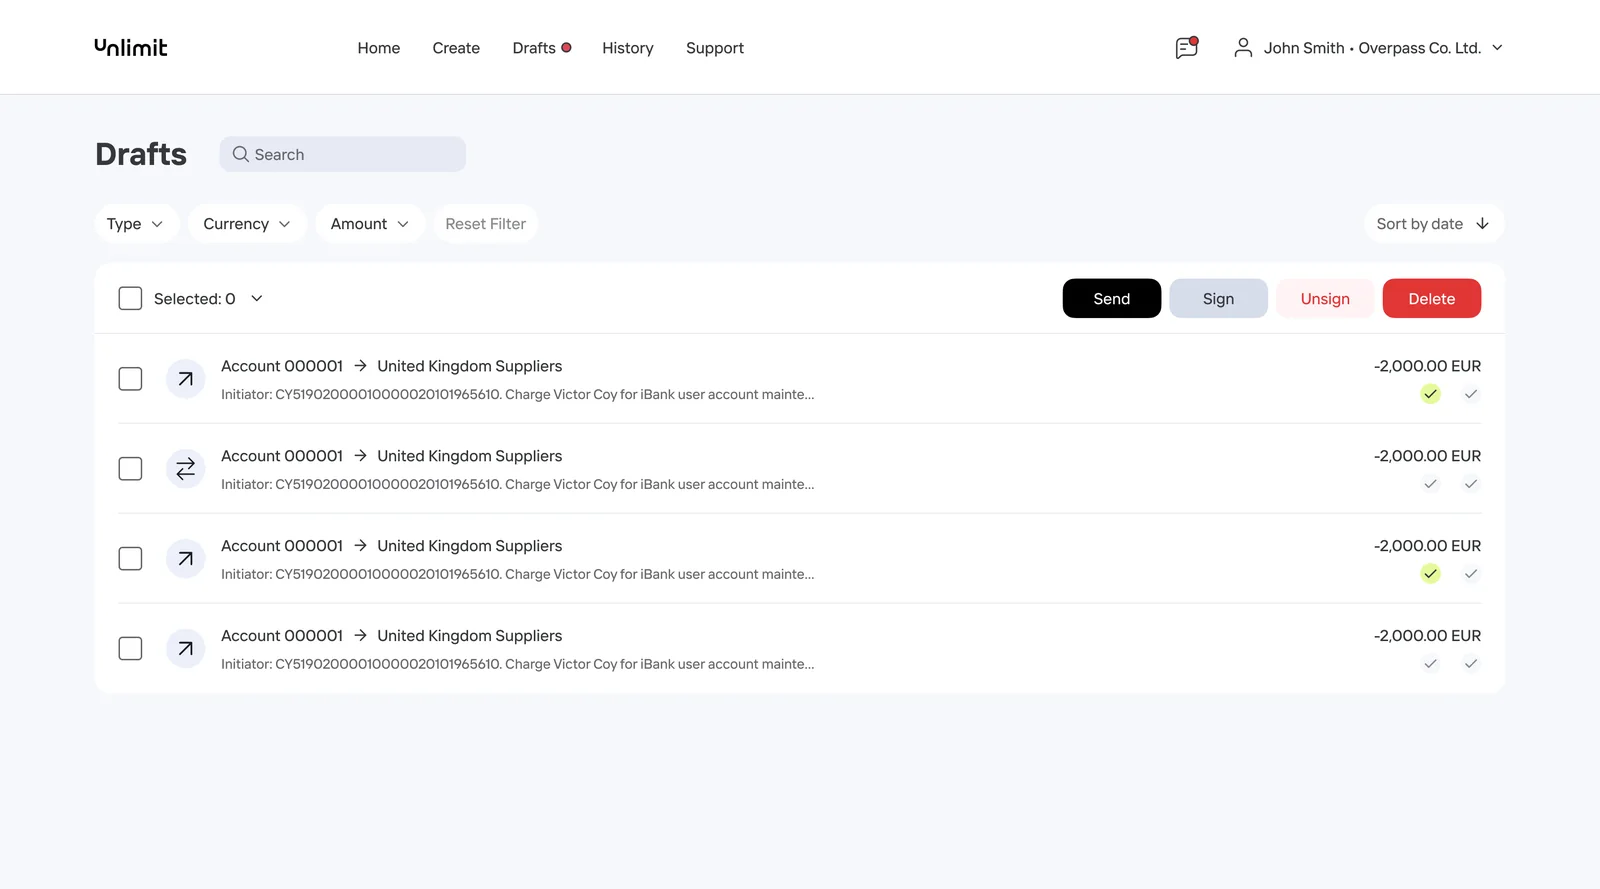Click the outgoing arrow icon in the first draft

(186, 379)
